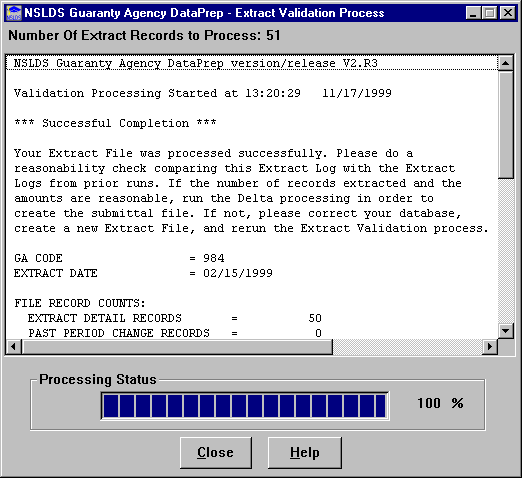Open Help for Extract Validation

(x=305, y=453)
